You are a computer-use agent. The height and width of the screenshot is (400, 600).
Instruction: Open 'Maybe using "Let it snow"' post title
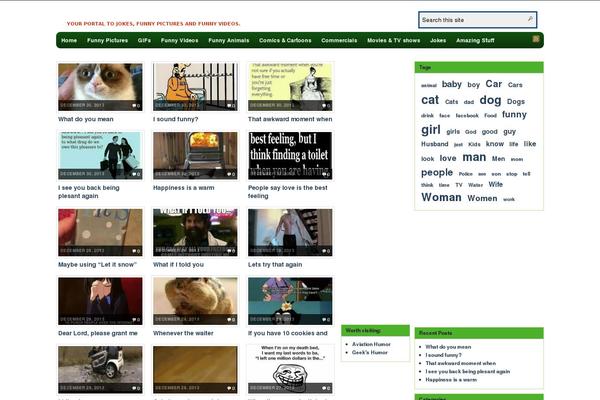click(x=97, y=264)
